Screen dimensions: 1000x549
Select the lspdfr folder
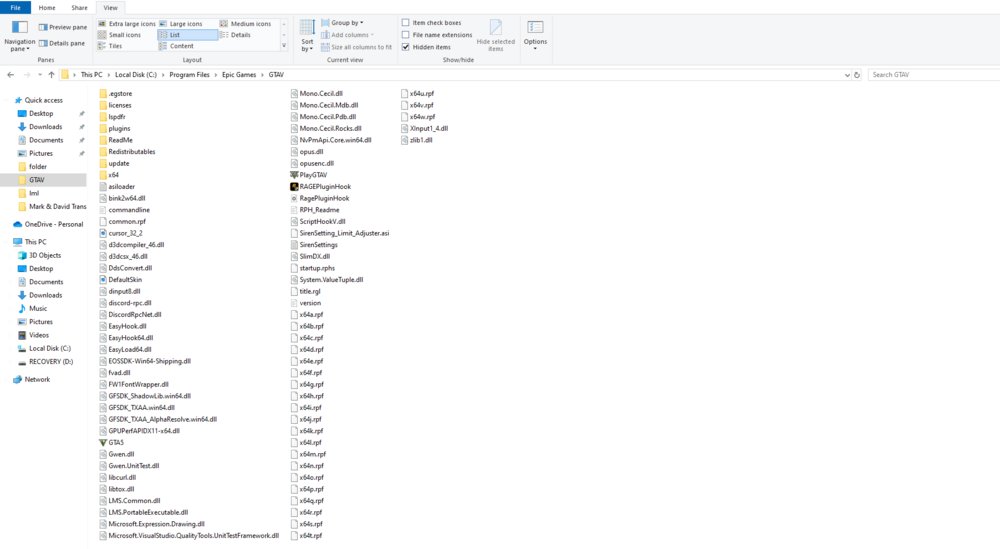click(x=112, y=117)
